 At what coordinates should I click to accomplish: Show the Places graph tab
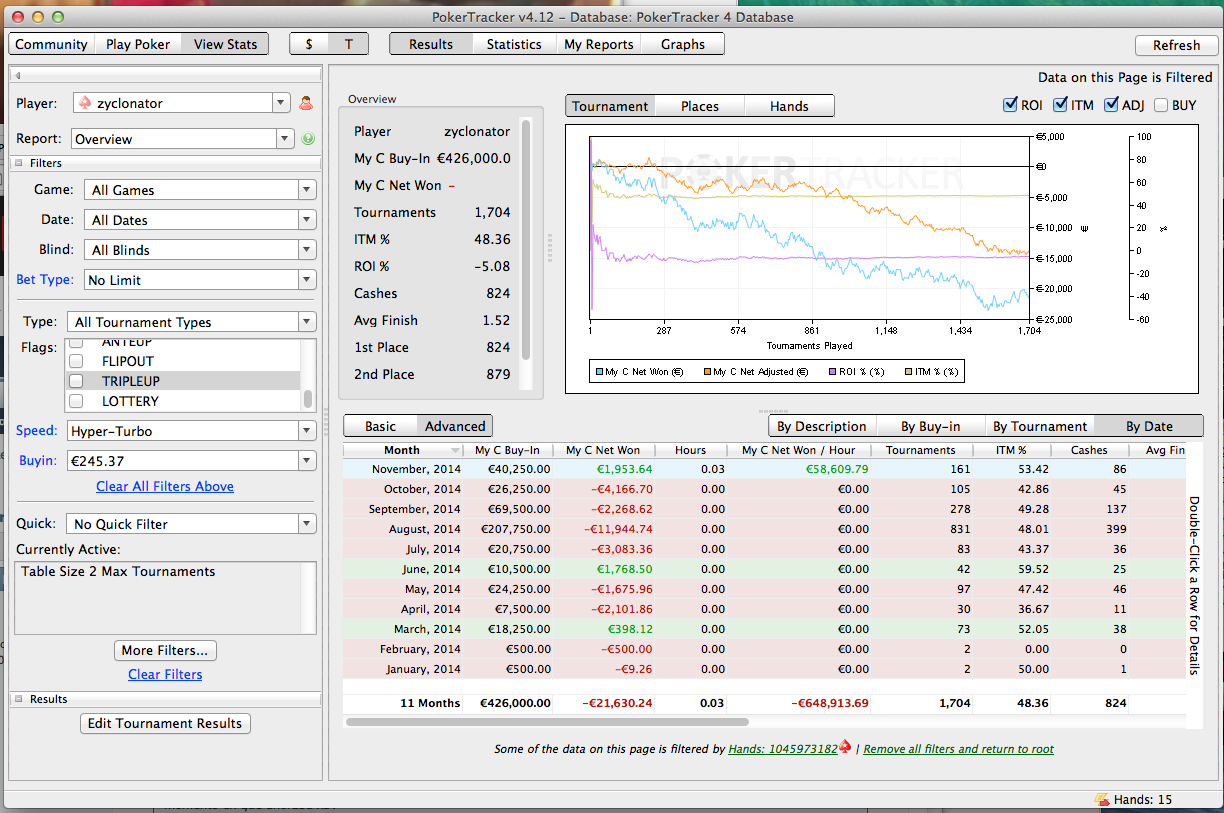[x=700, y=106]
